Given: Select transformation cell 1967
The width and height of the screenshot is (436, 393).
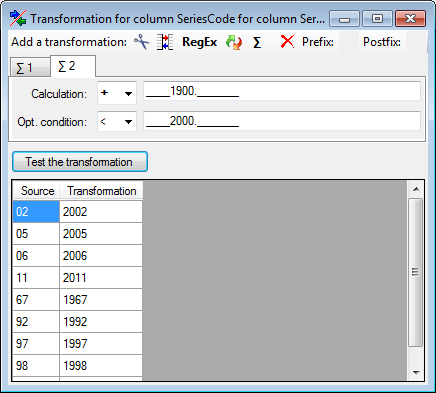Looking at the screenshot, I should point(101,300).
